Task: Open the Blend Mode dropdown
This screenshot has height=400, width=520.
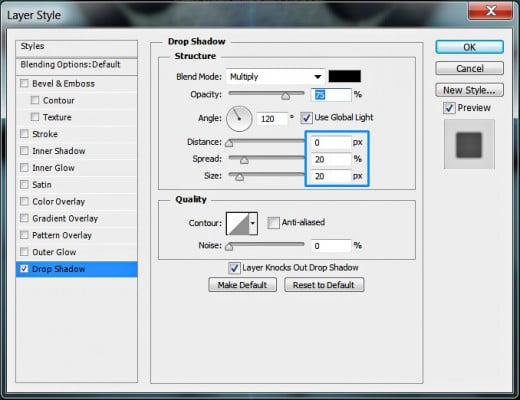Action: click(x=275, y=77)
